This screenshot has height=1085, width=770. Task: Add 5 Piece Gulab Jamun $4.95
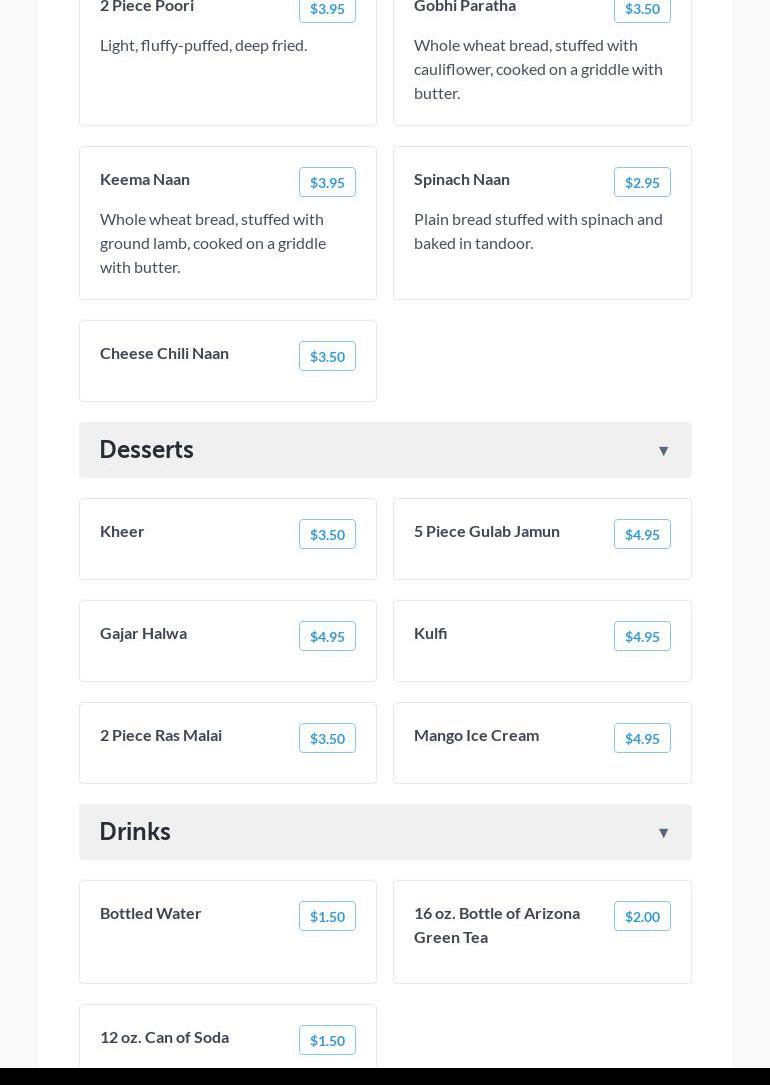642,534
